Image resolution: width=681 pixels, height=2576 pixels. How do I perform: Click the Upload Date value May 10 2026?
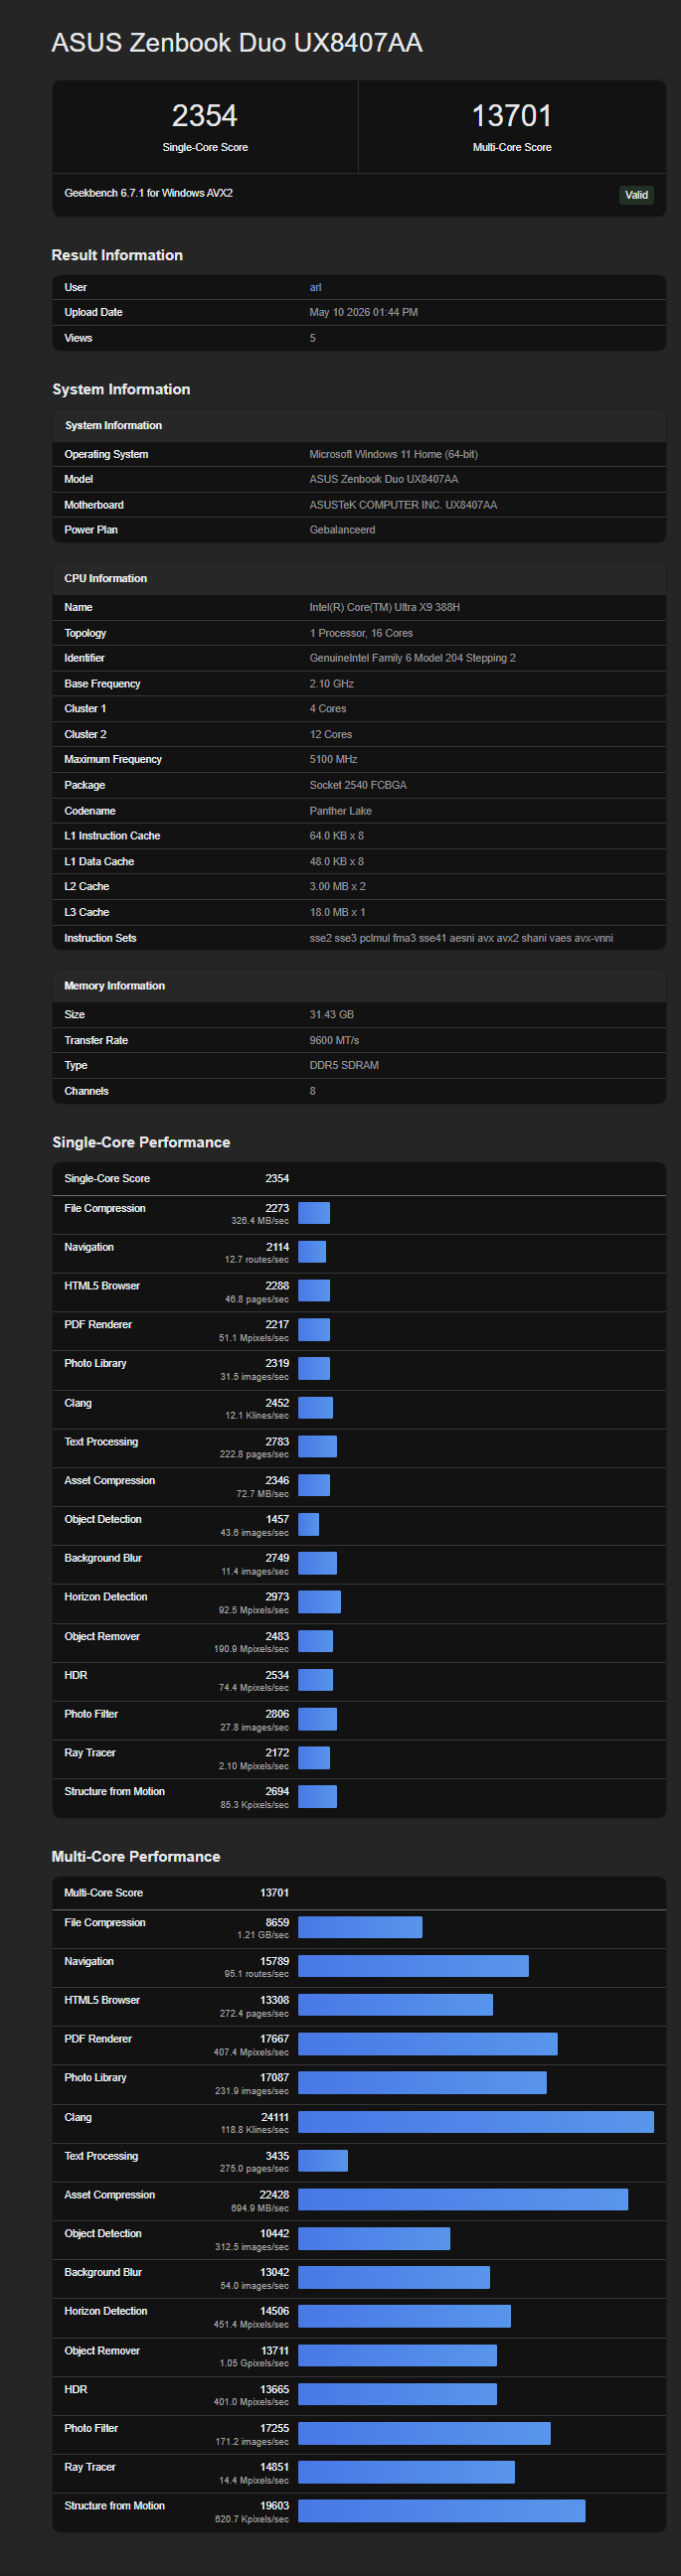(363, 312)
